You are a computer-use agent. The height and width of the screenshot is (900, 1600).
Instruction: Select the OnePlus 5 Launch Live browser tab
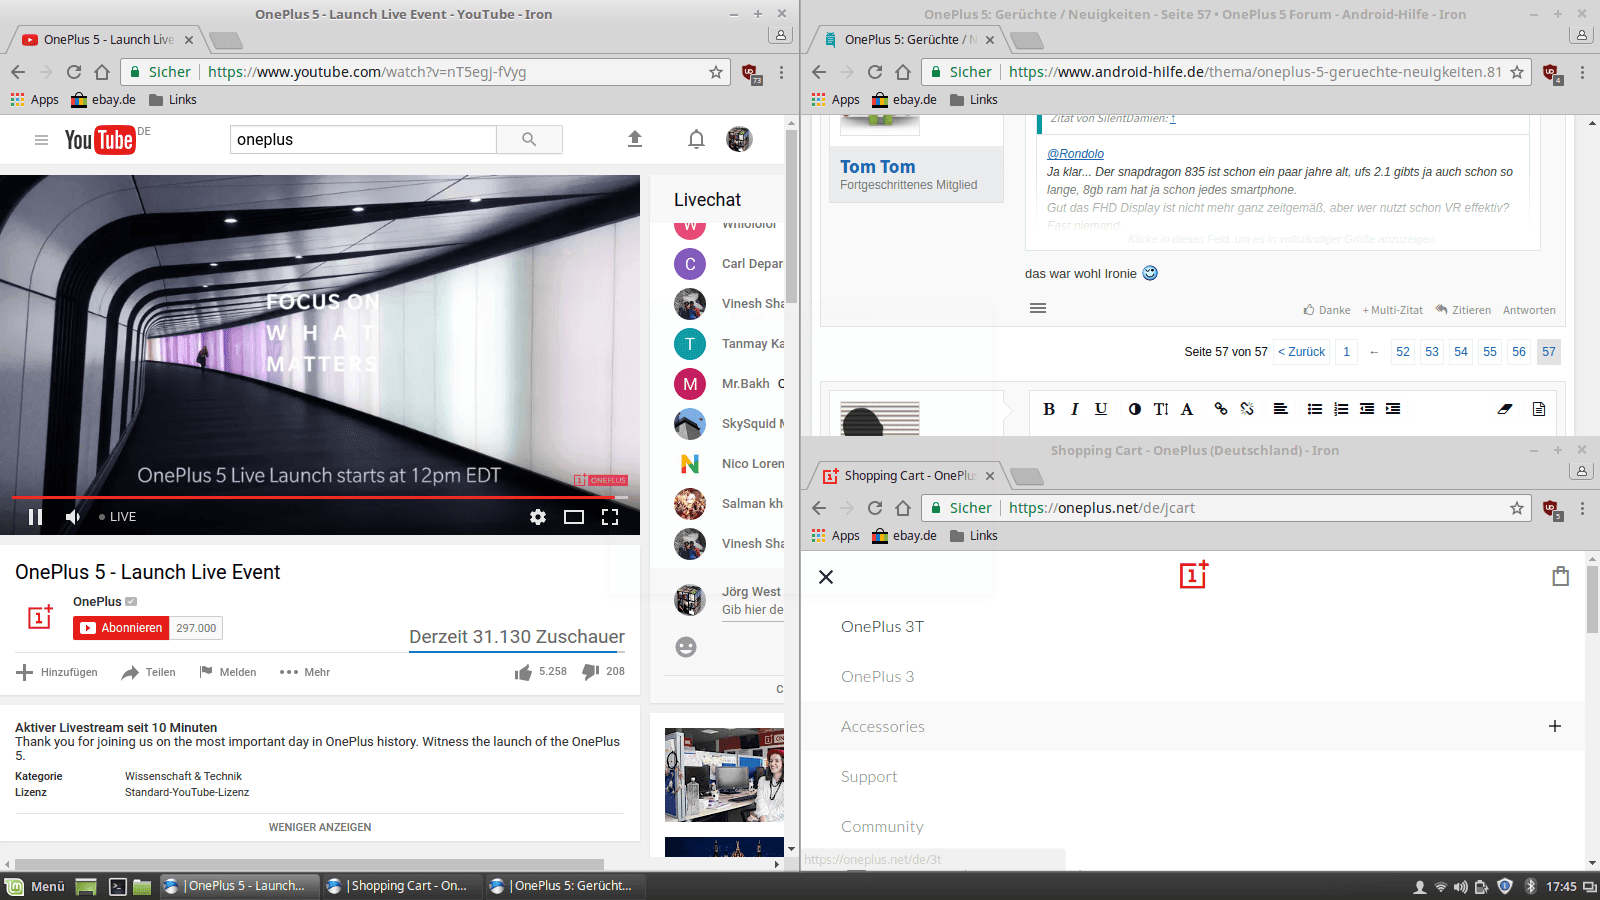click(109, 40)
